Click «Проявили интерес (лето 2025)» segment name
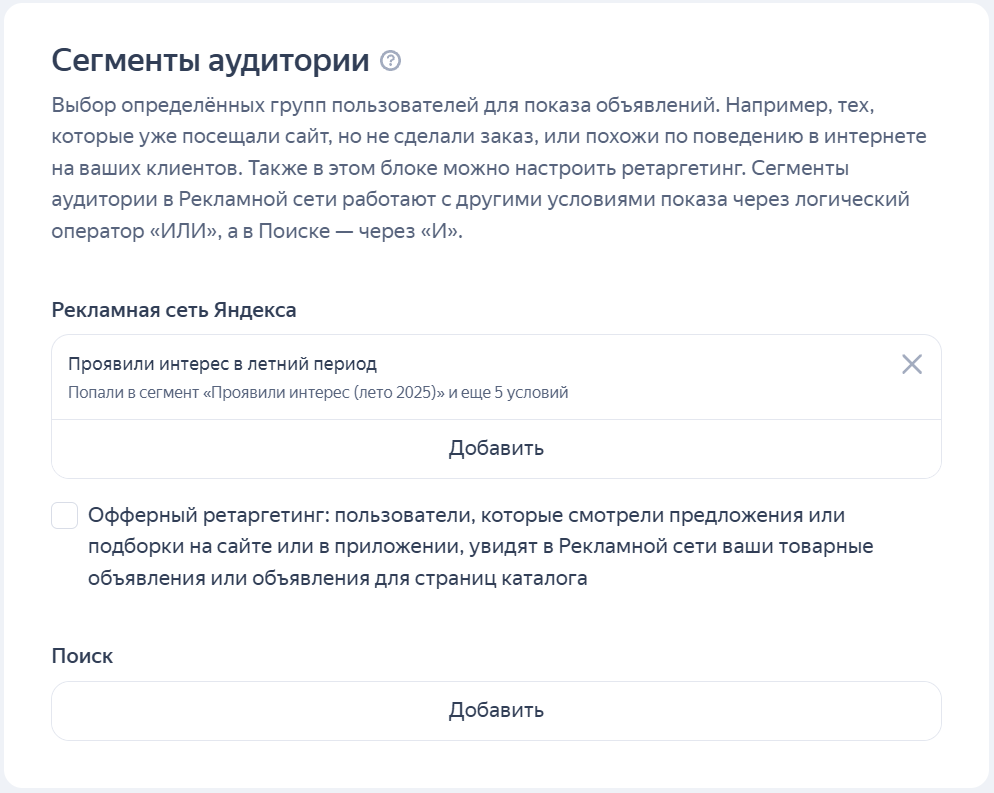Viewport: 994px width, 793px height. (x=323, y=393)
